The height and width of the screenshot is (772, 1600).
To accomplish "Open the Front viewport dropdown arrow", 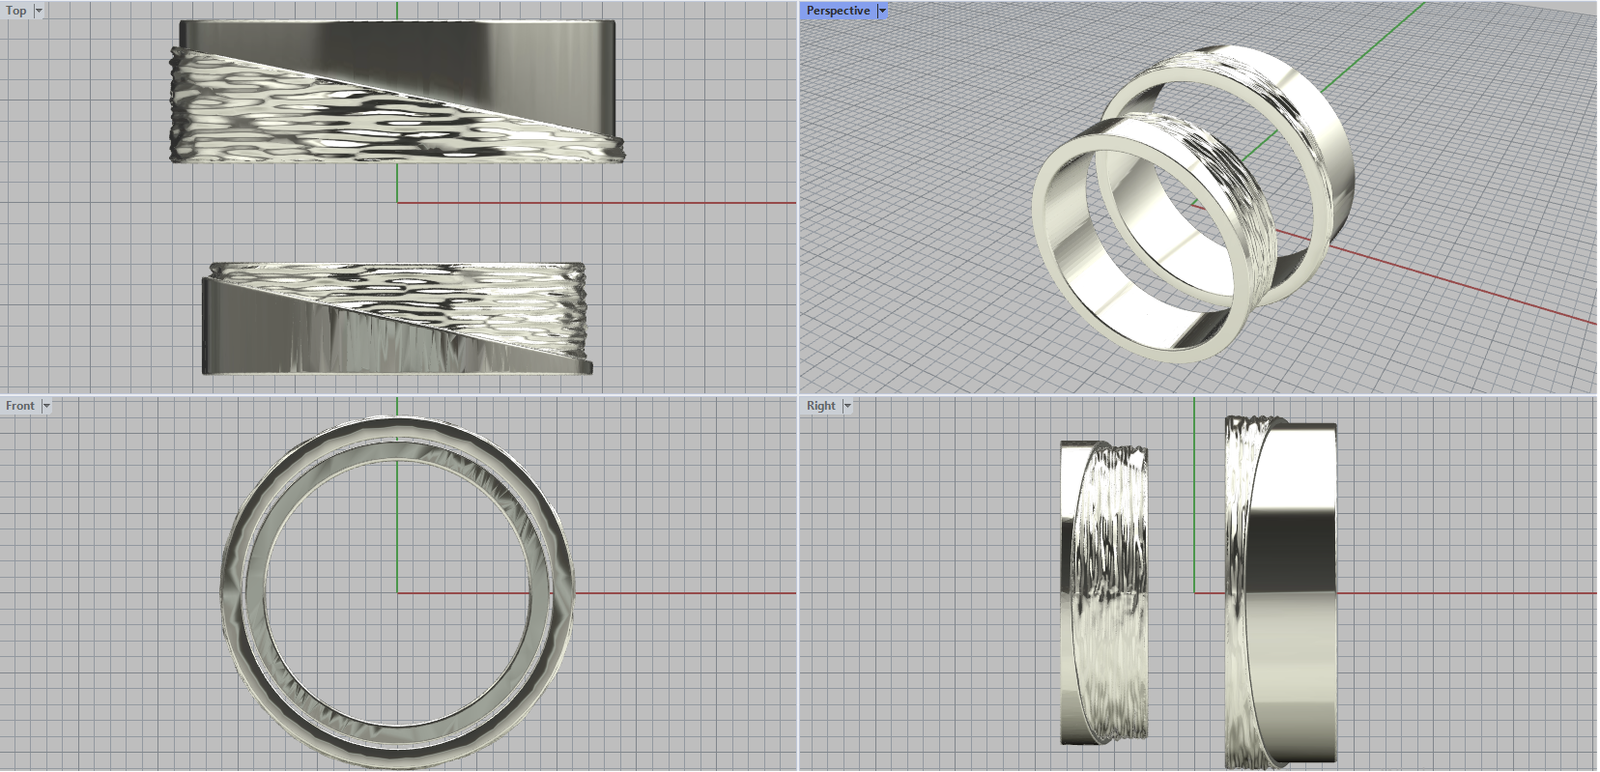I will pyautogui.click(x=46, y=405).
